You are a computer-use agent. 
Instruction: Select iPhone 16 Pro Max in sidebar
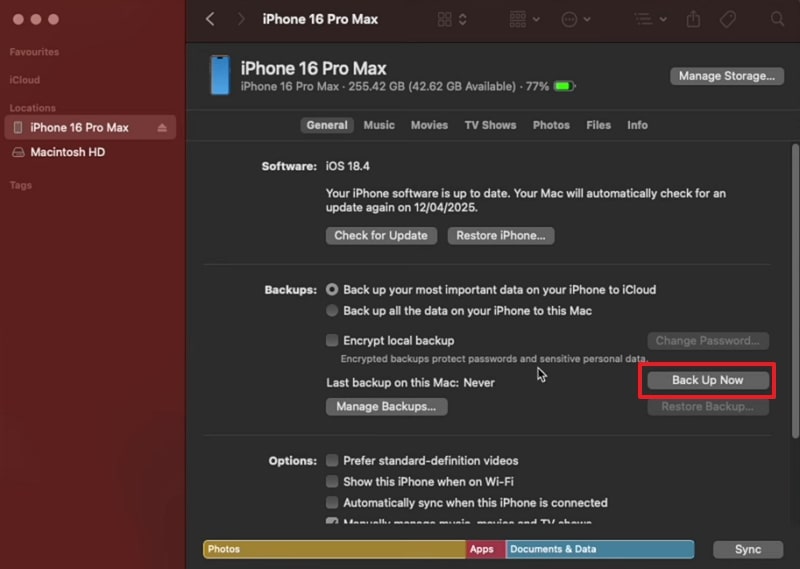pos(90,128)
